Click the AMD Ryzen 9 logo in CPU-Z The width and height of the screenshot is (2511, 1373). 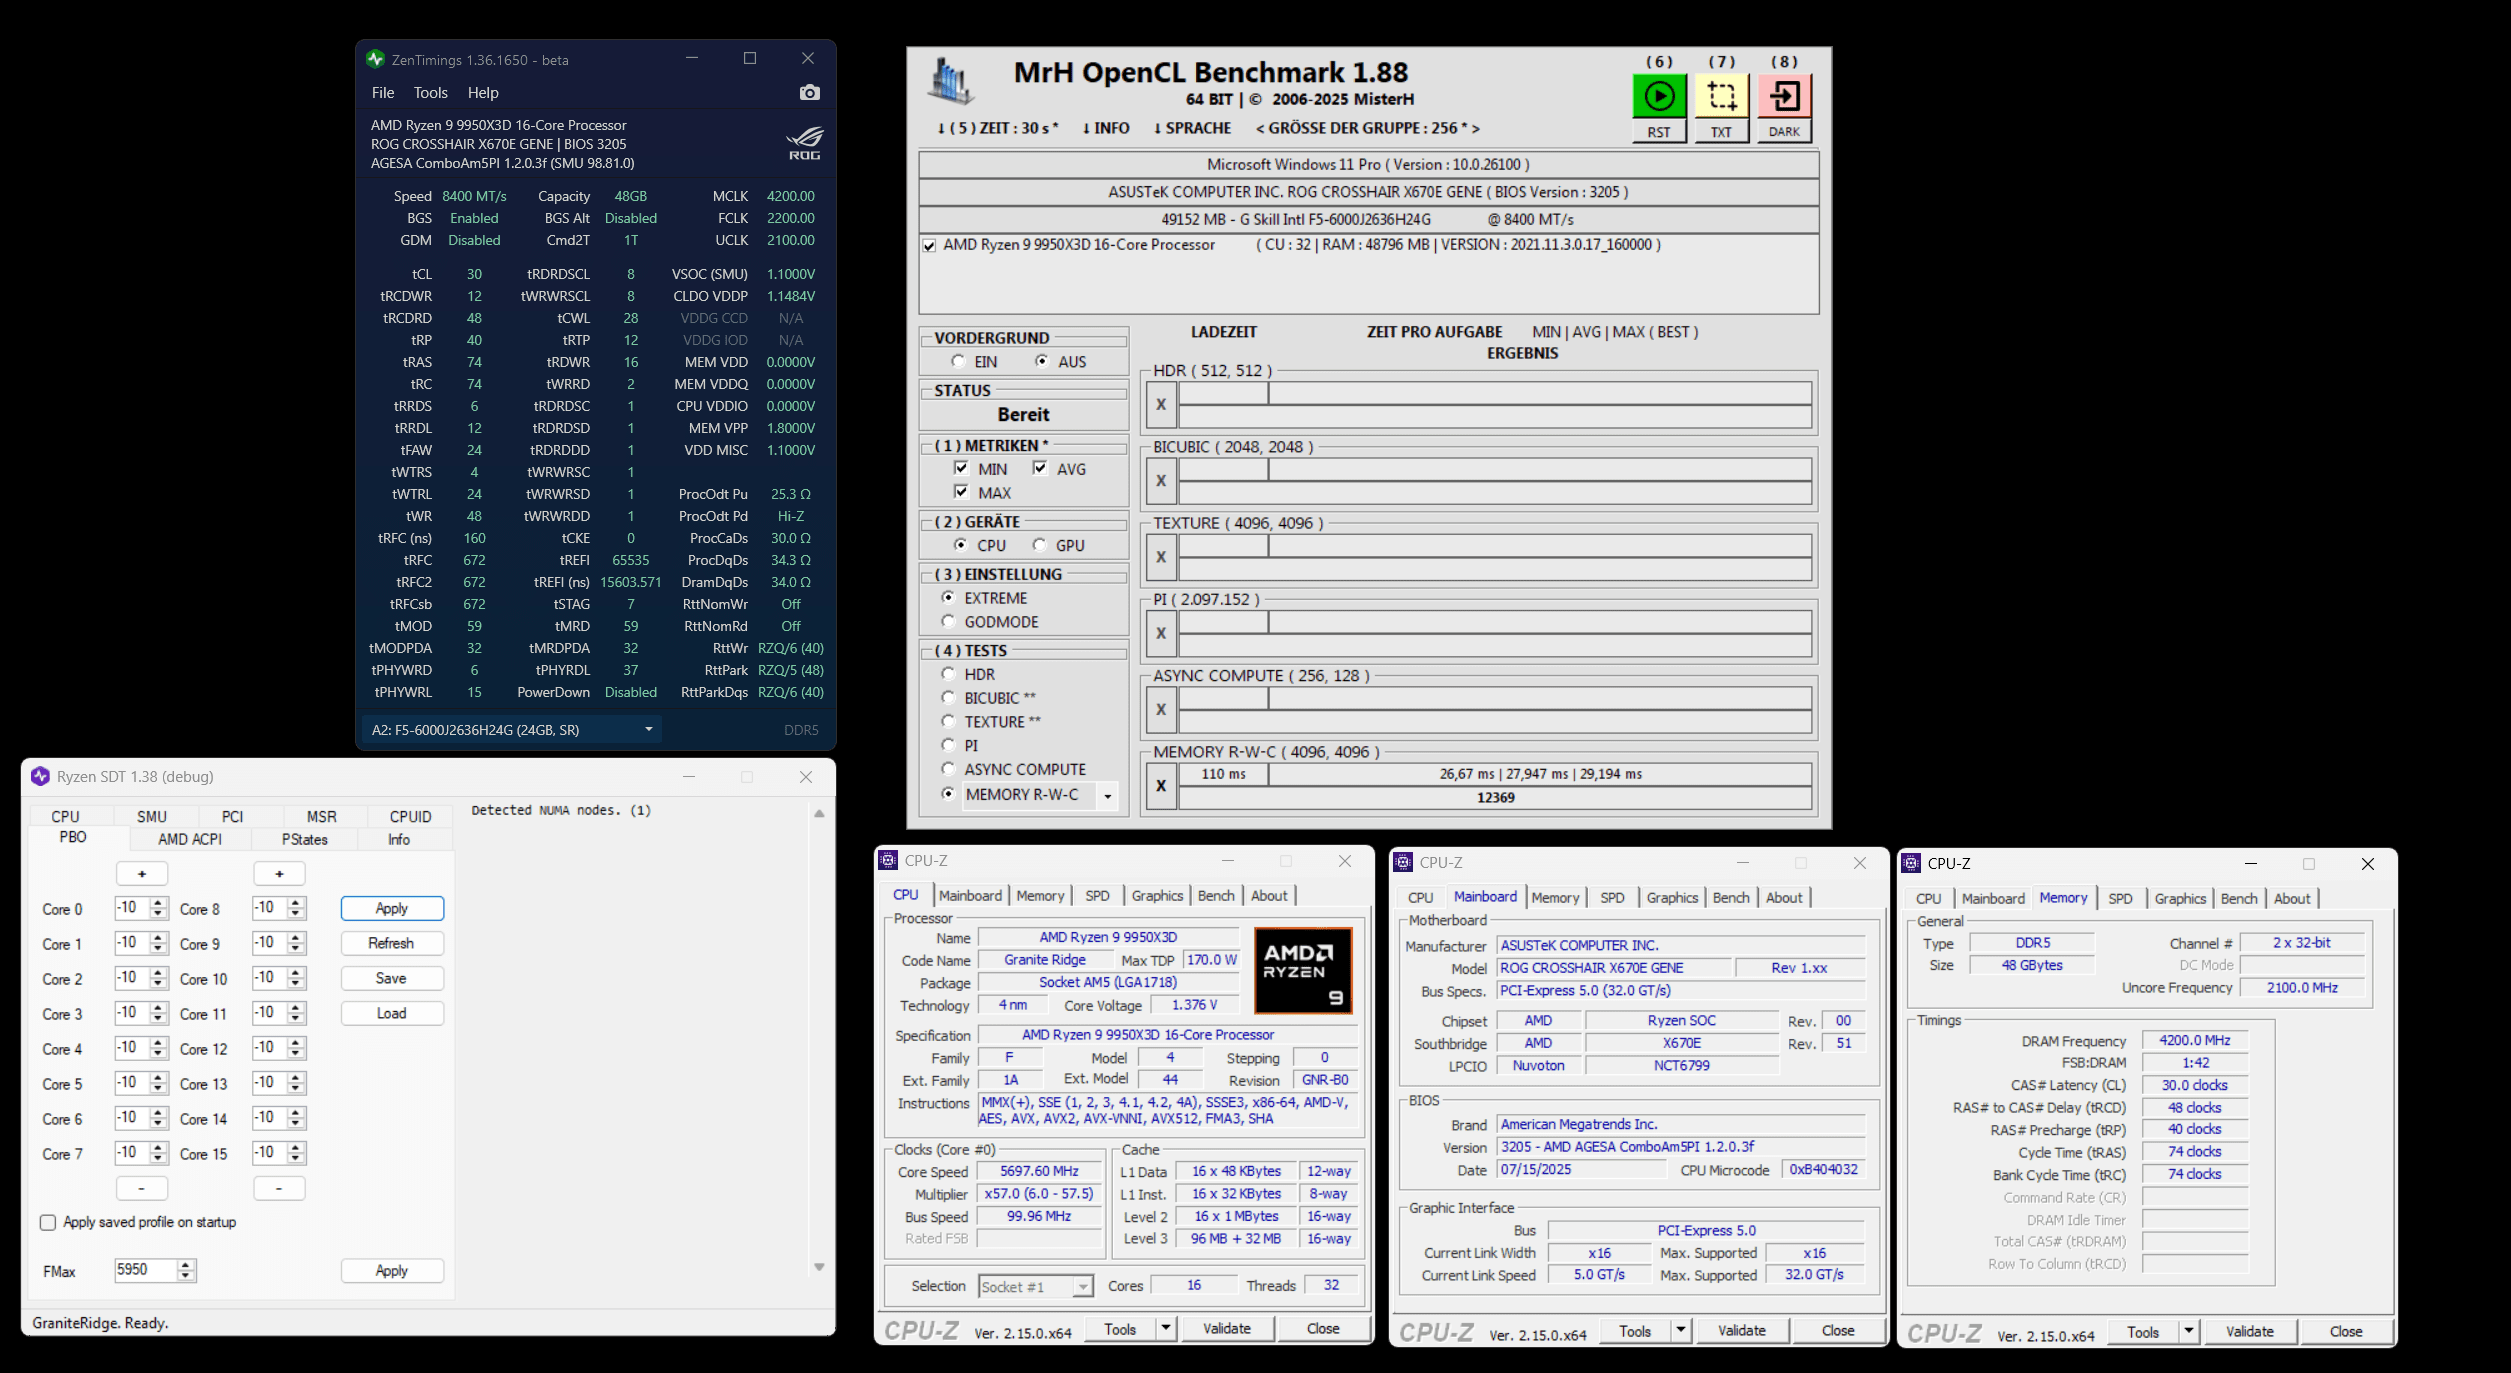click(1303, 971)
